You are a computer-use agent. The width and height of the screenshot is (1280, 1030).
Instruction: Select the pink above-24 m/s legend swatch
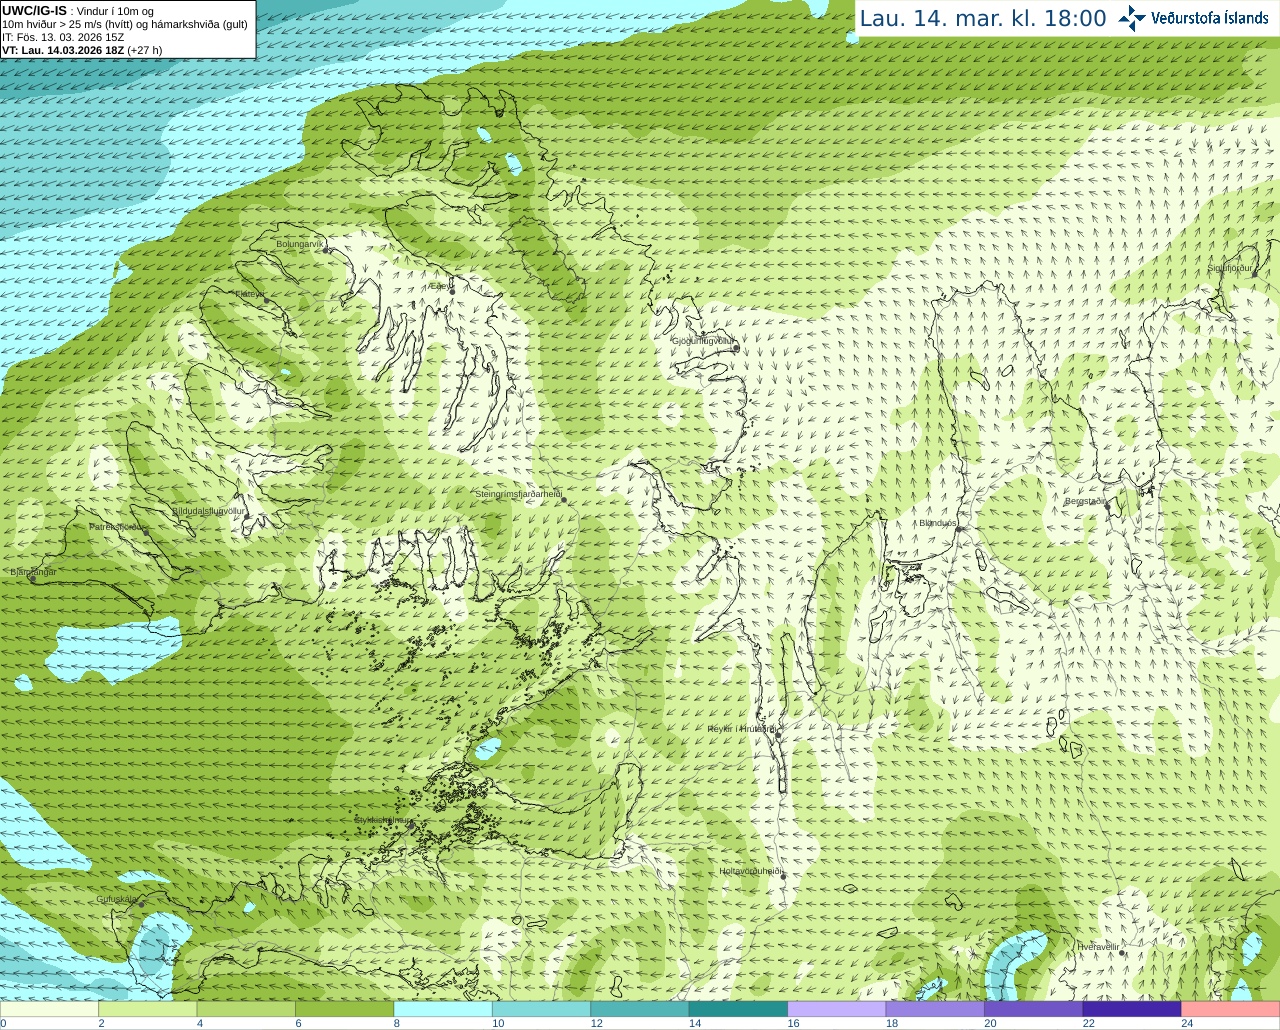pos(1230,1009)
